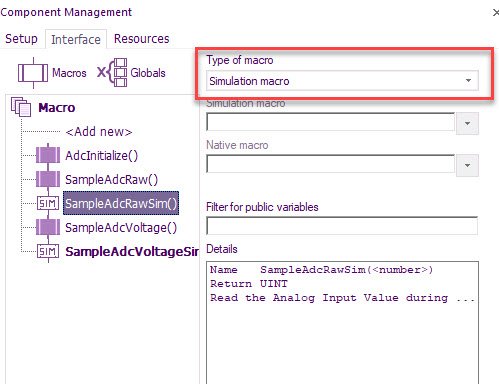The width and height of the screenshot is (499, 384).
Task: Select SampleAdcVoltageSim in the macro tree
Action: pyautogui.click(x=132, y=251)
